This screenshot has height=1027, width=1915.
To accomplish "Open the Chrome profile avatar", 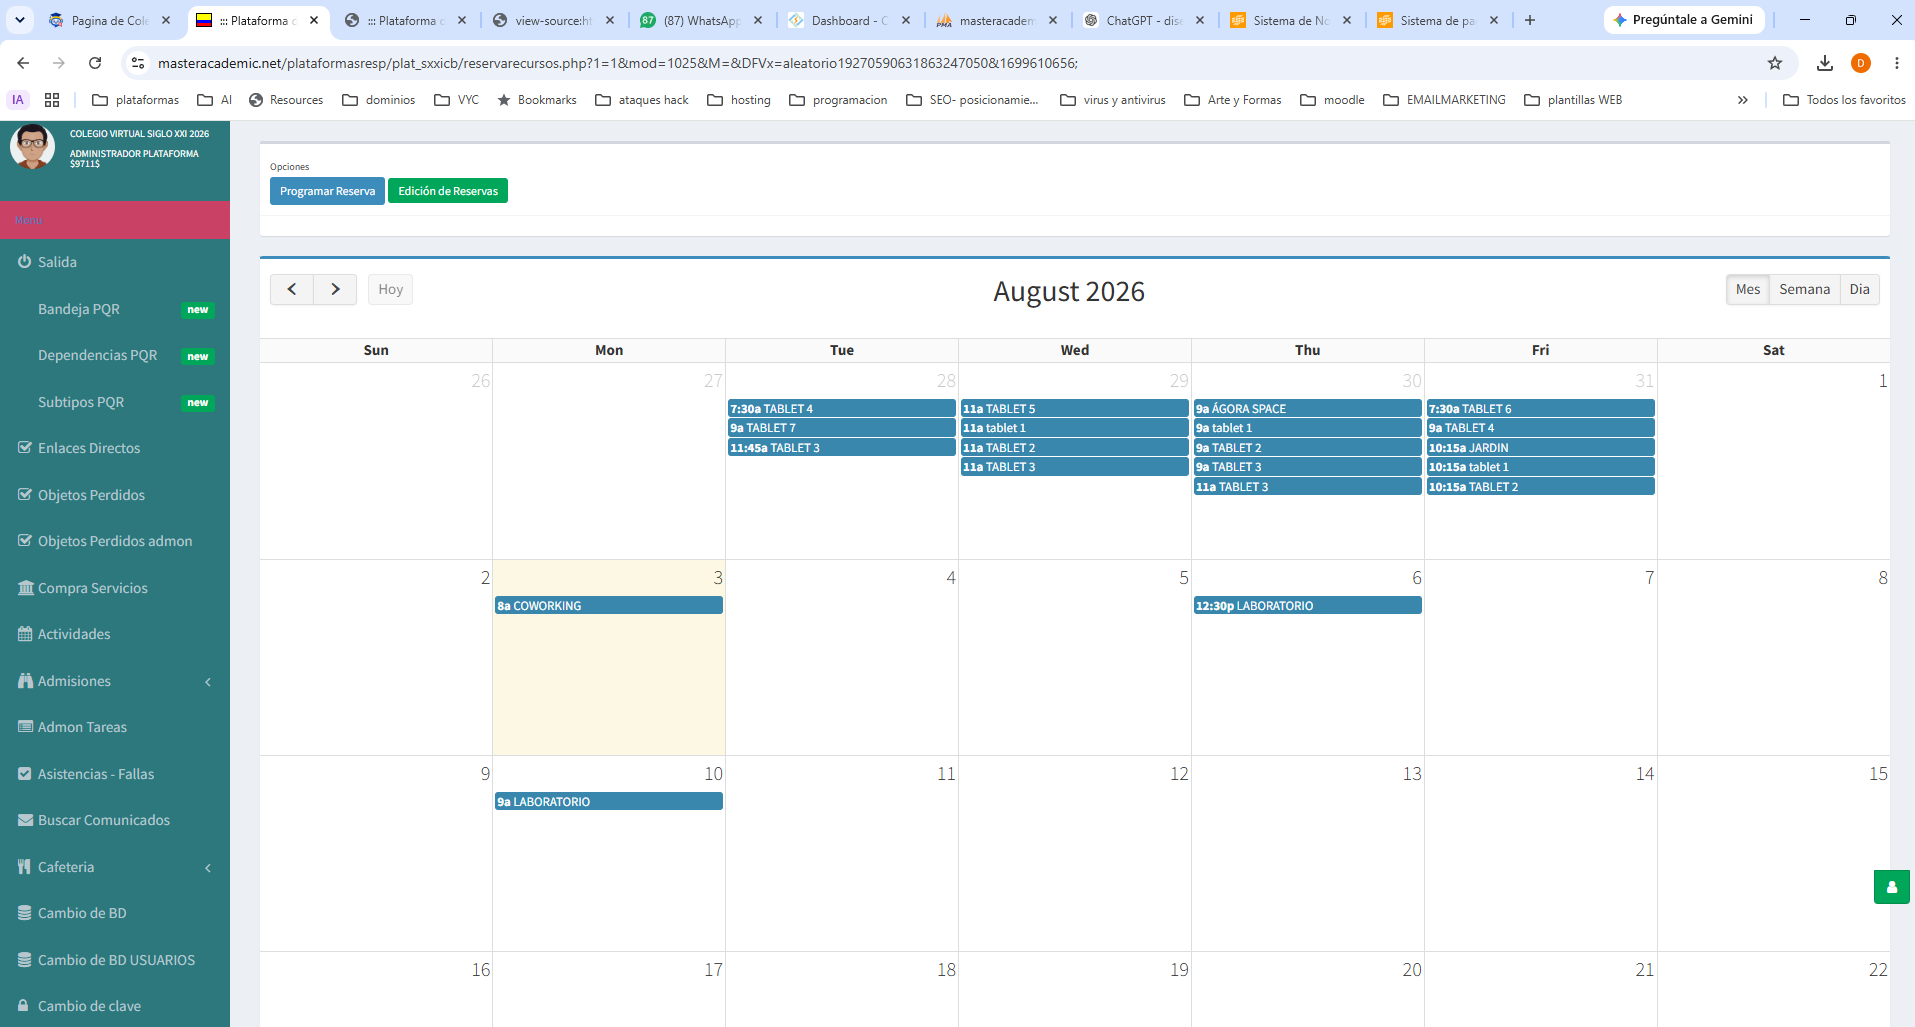I will pyautogui.click(x=1861, y=63).
